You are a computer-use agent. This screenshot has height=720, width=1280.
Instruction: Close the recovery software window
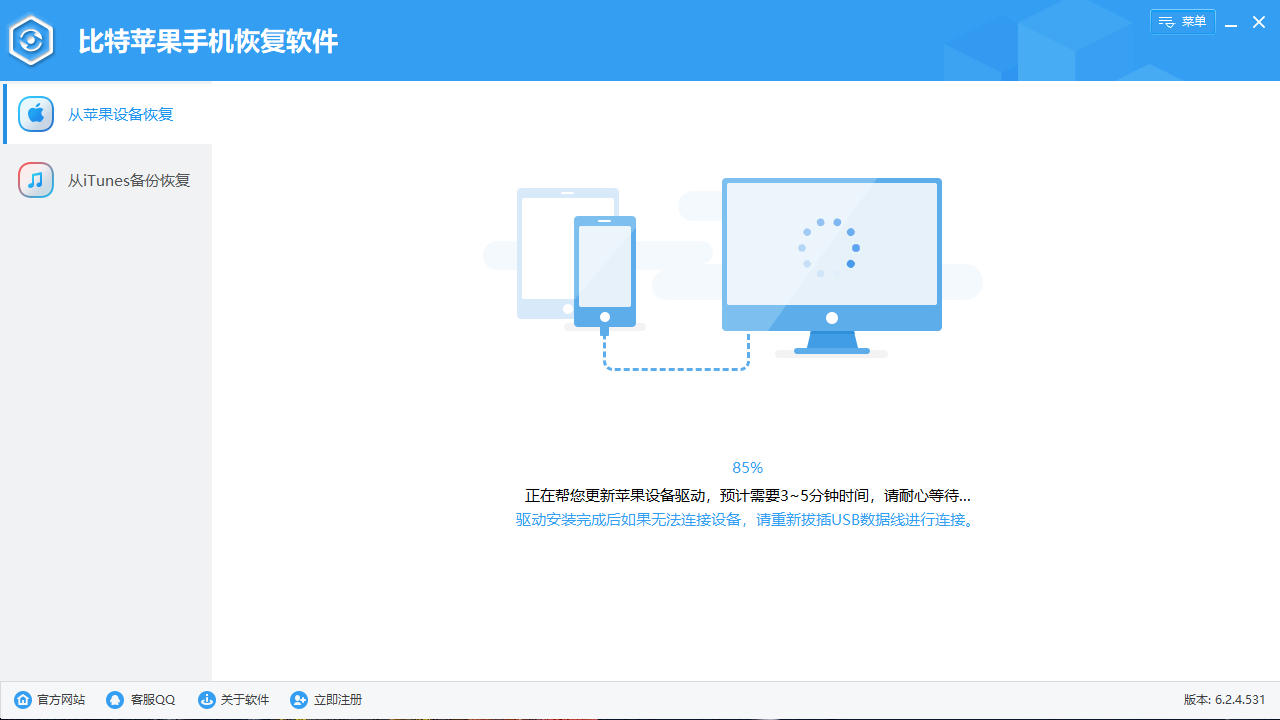tap(1259, 22)
